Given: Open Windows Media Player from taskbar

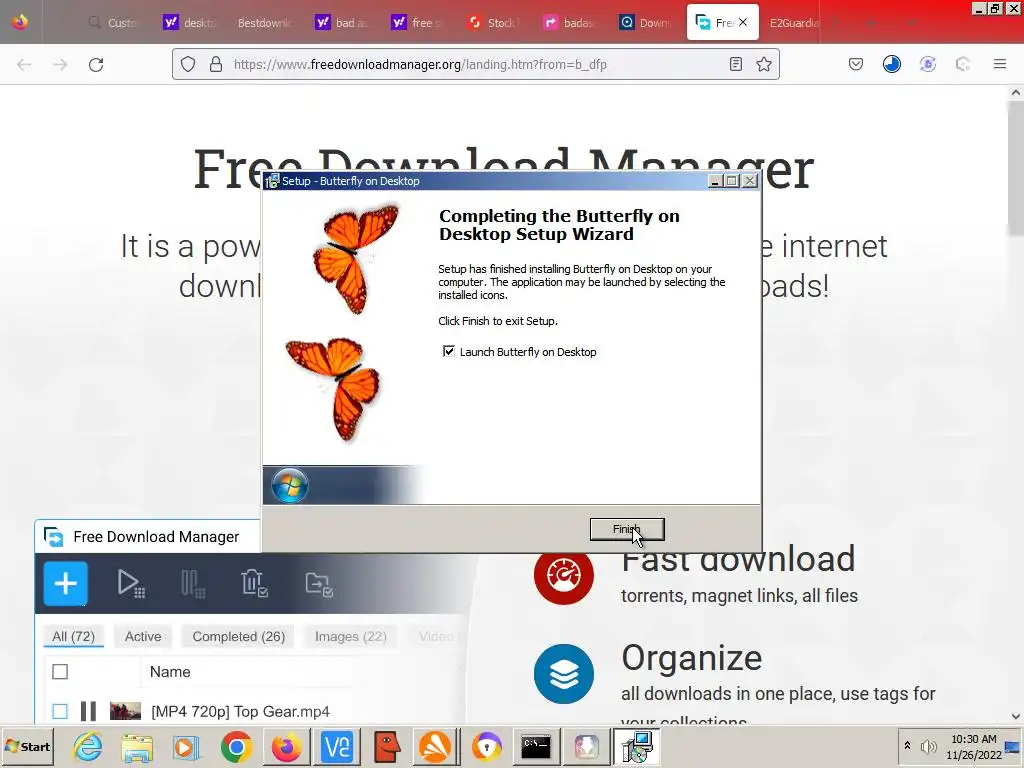Looking at the screenshot, I should pos(187,747).
